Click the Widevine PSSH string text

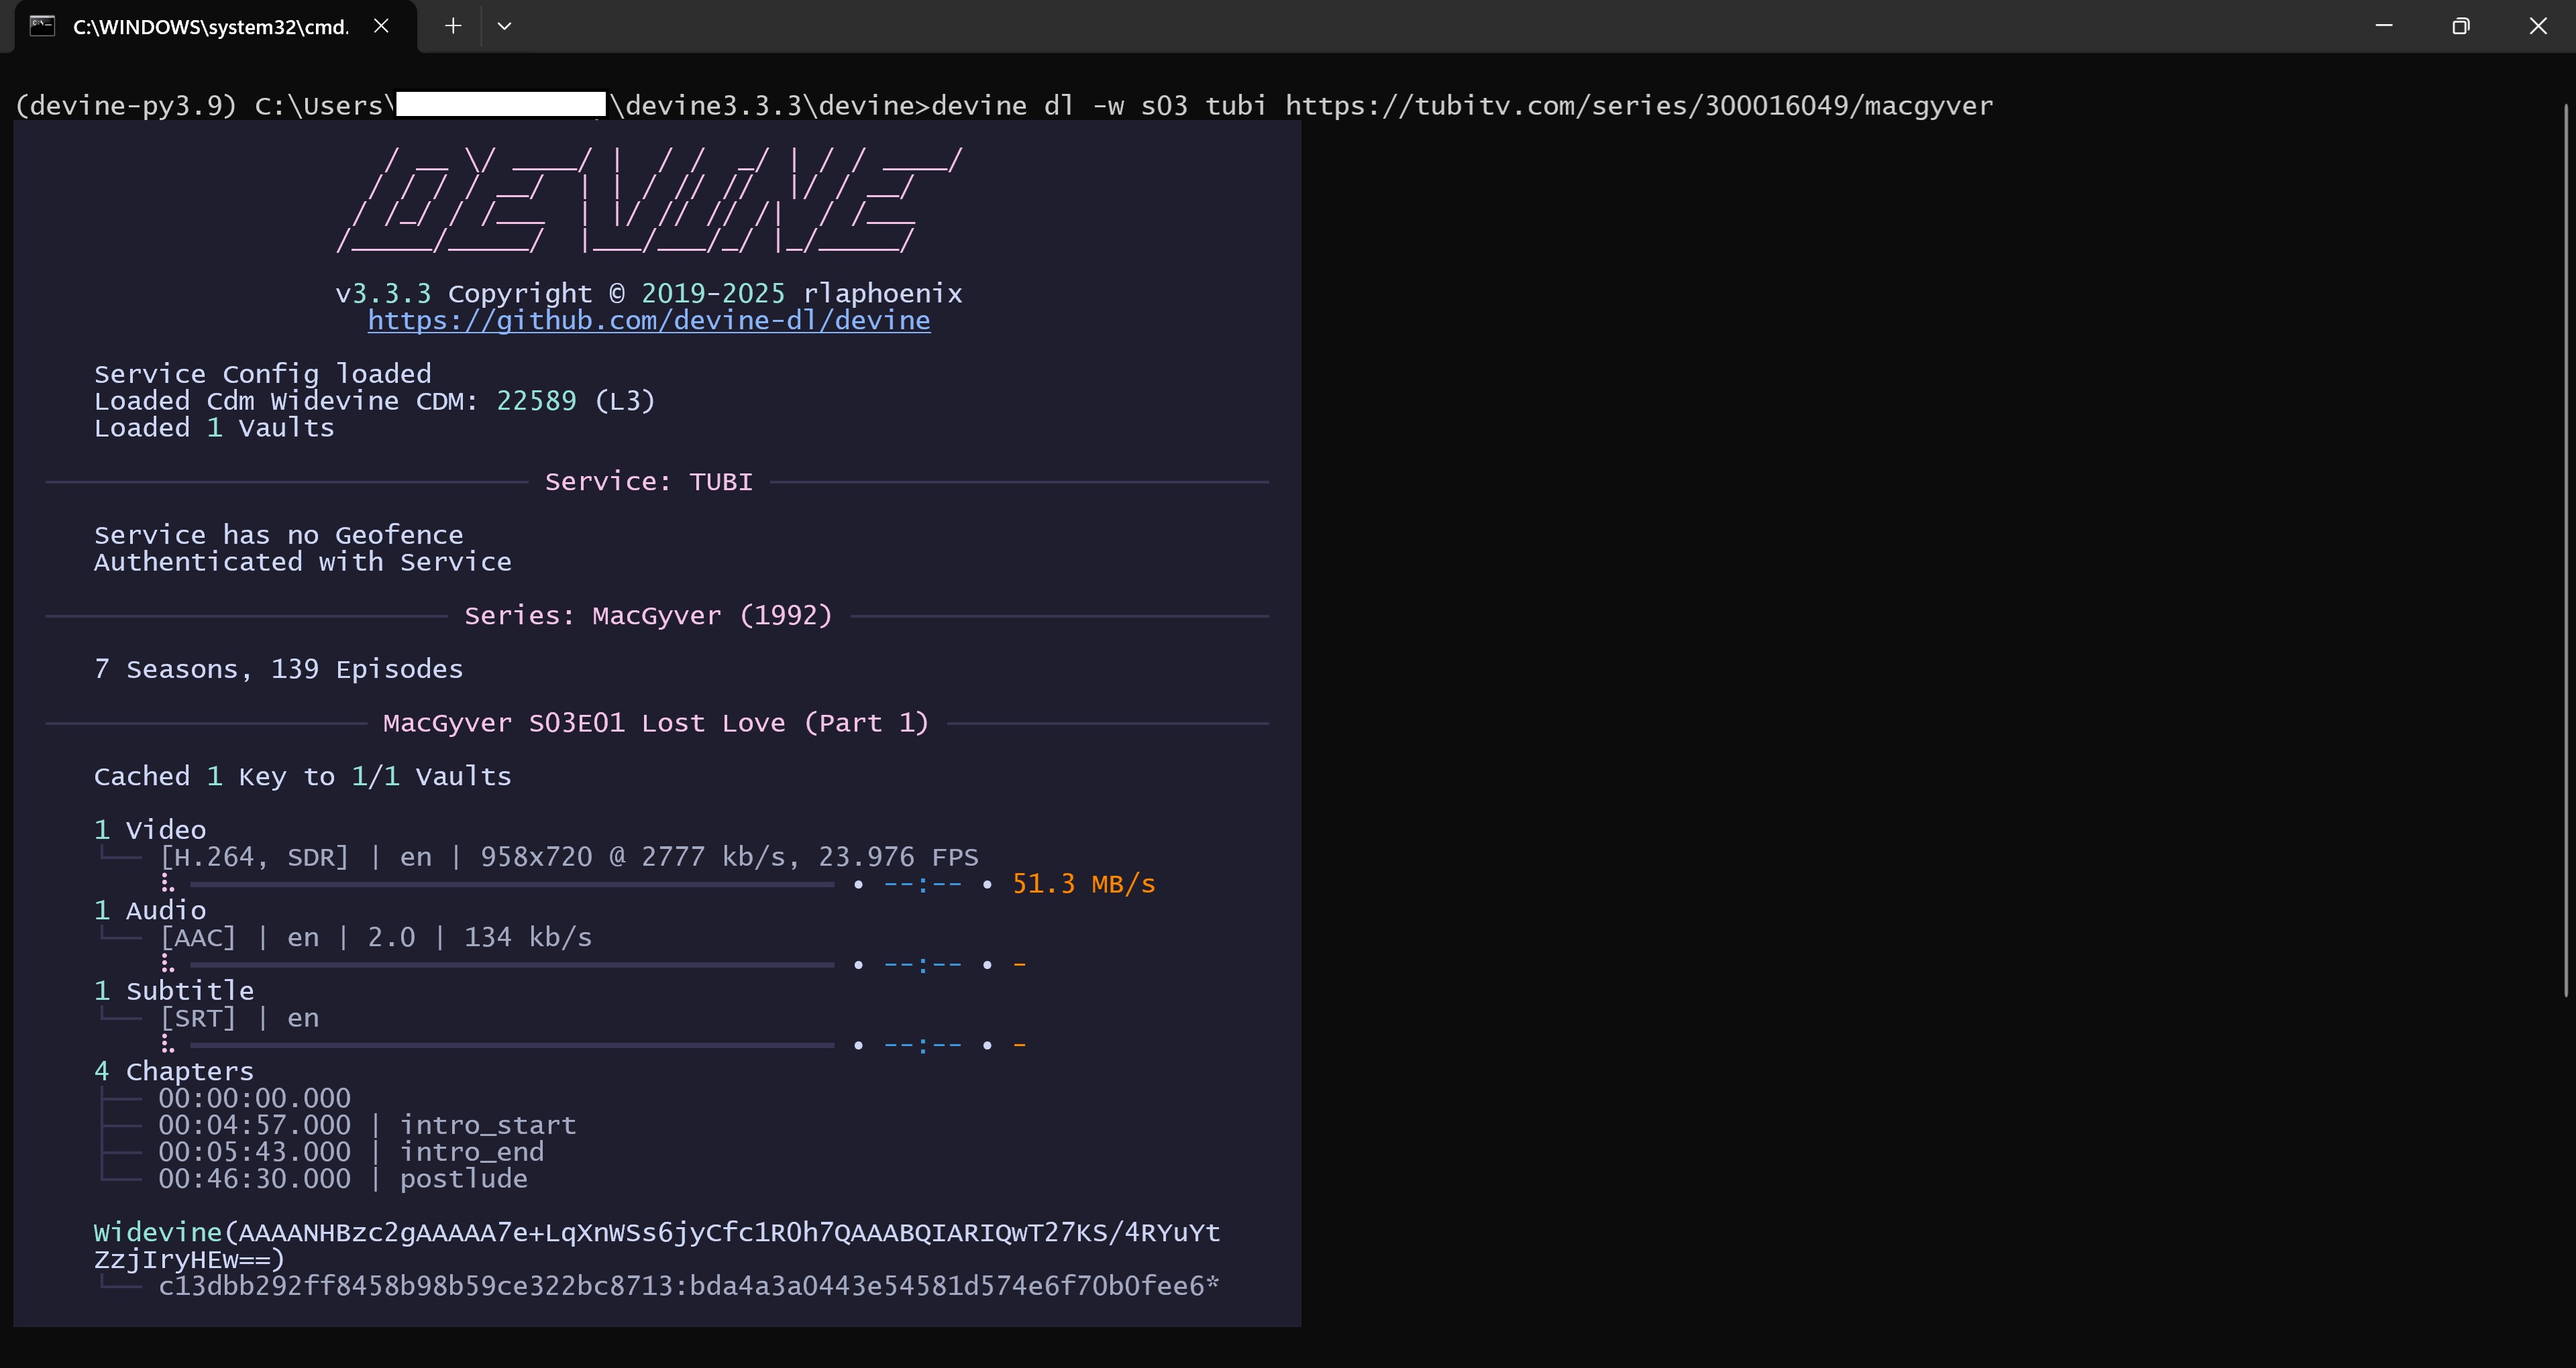click(656, 1233)
